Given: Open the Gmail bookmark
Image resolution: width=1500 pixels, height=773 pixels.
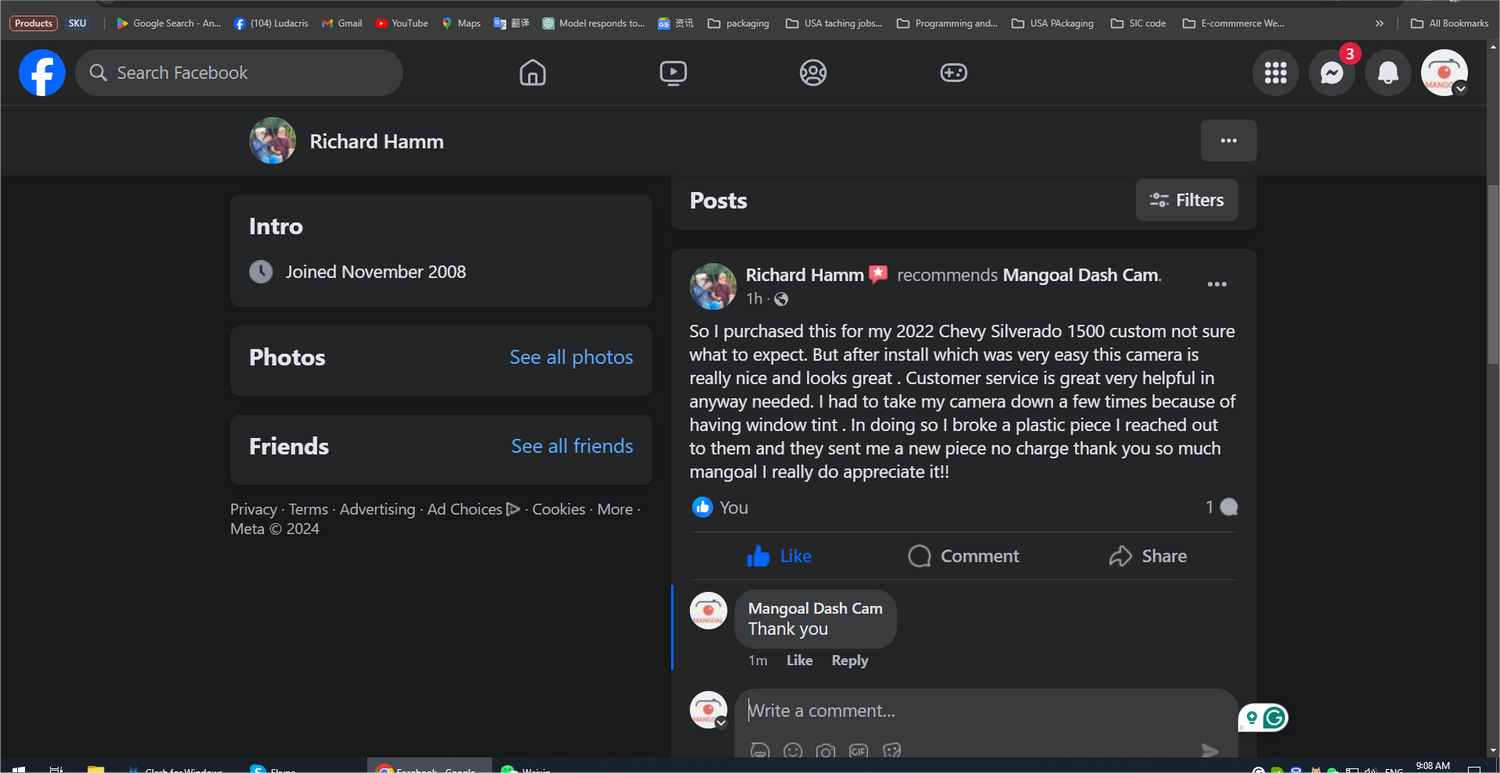Looking at the screenshot, I should pyautogui.click(x=342, y=23).
